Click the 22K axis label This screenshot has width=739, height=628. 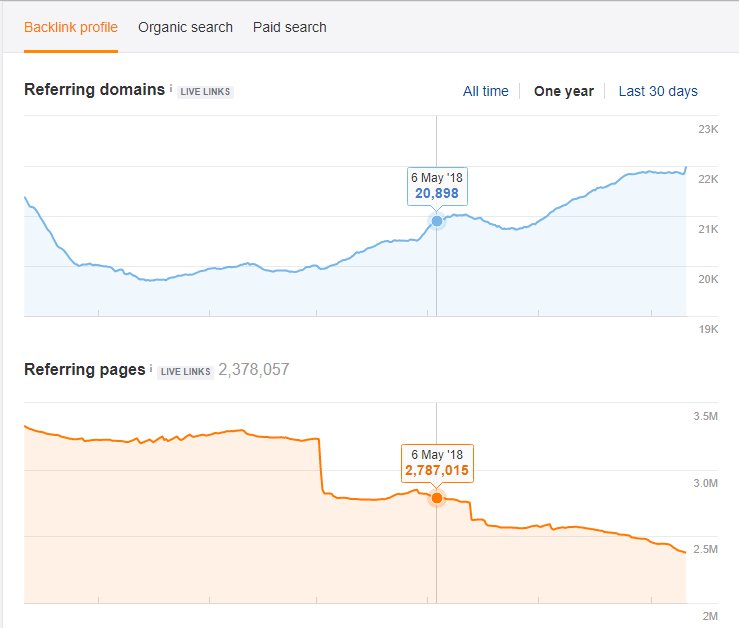pos(708,179)
